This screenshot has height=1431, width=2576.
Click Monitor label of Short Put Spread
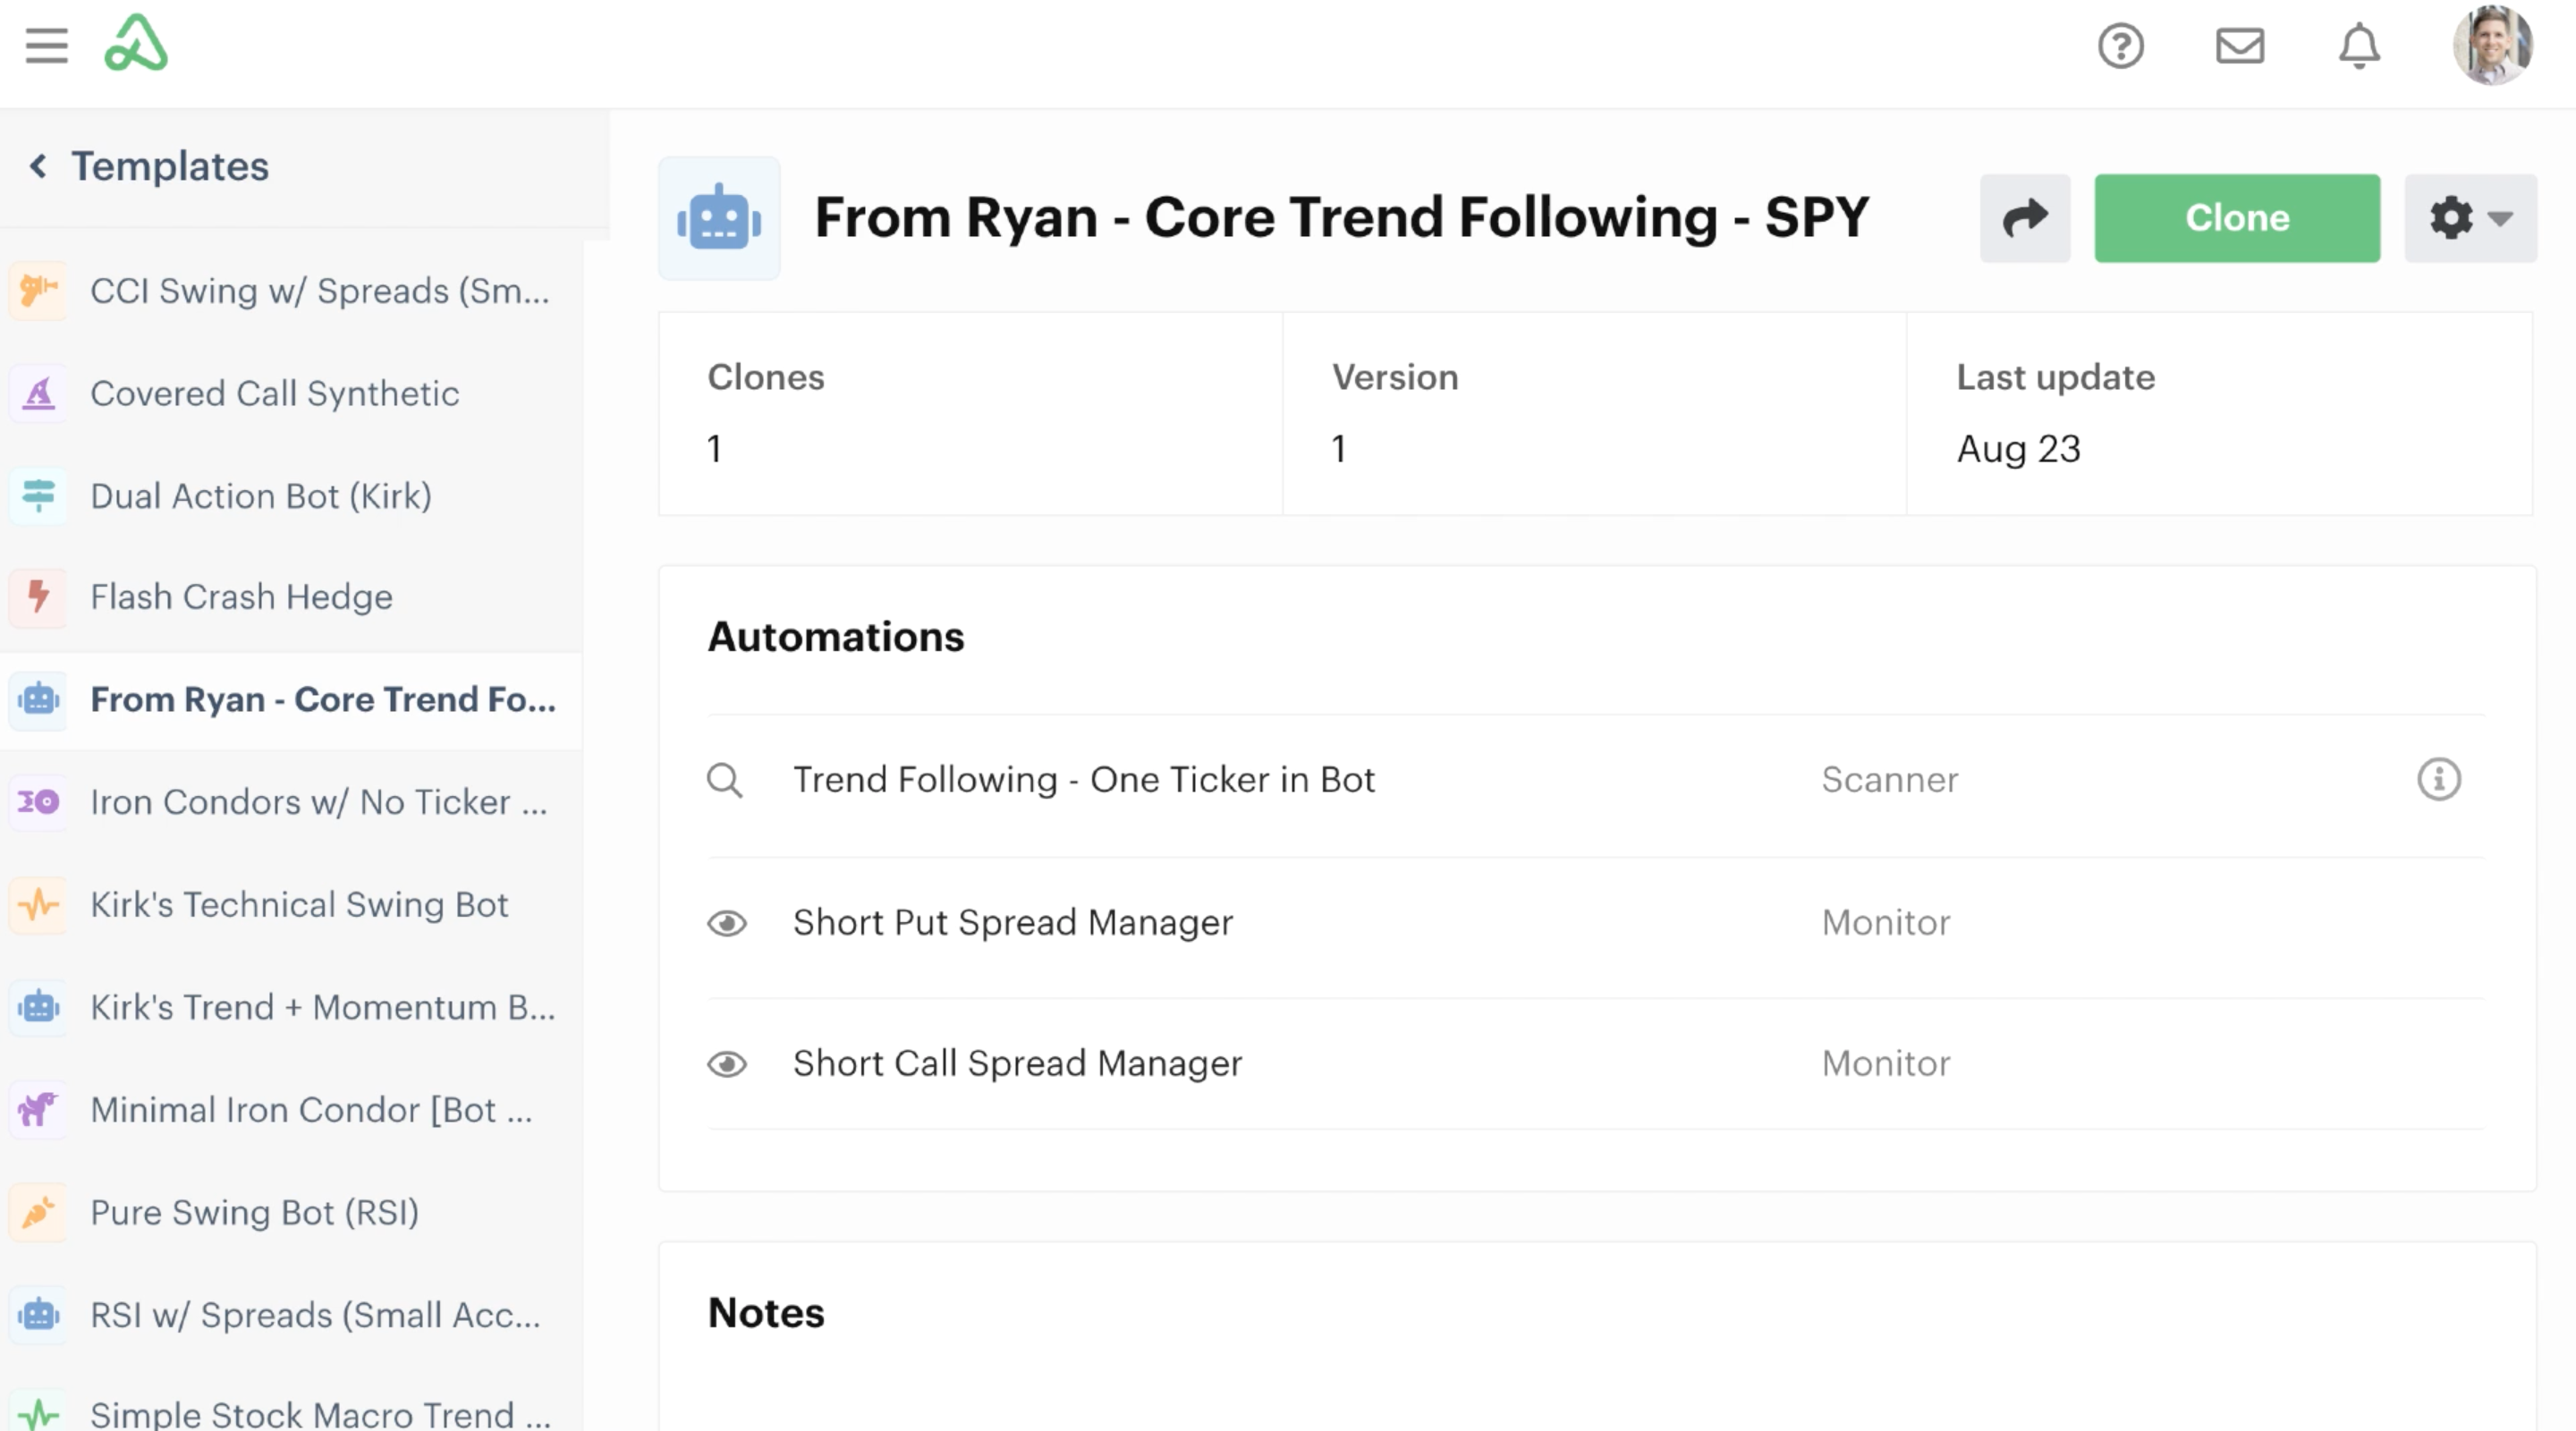pyautogui.click(x=1886, y=923)
